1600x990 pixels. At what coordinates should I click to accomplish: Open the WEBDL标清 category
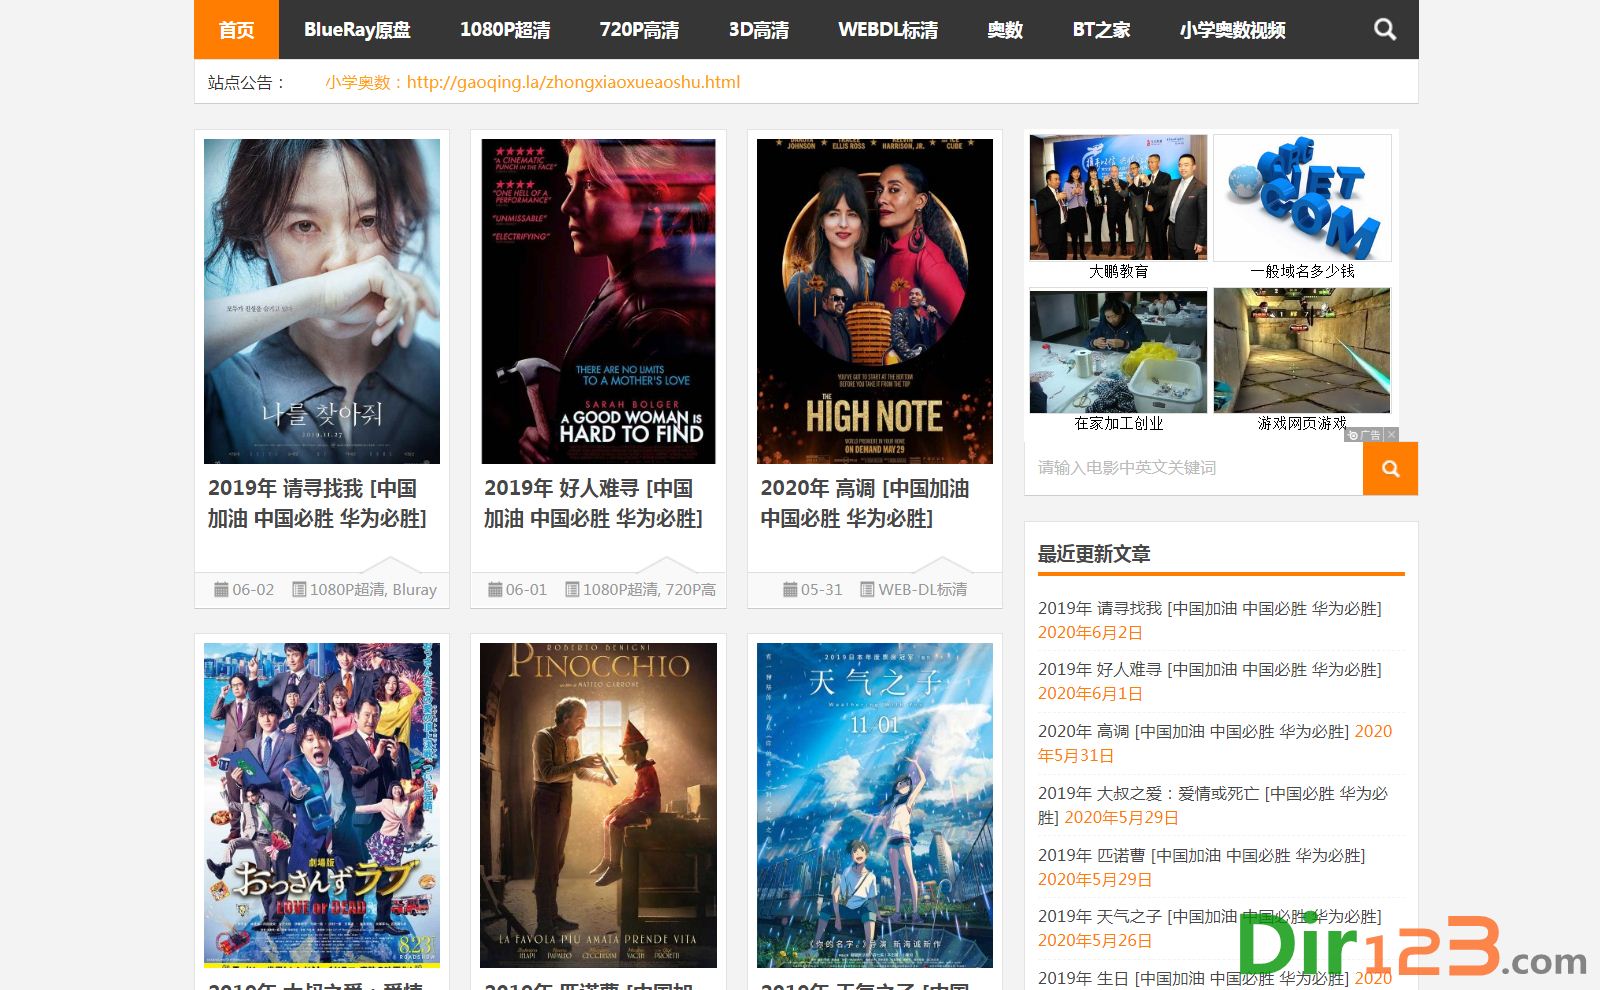click(888, 29)
